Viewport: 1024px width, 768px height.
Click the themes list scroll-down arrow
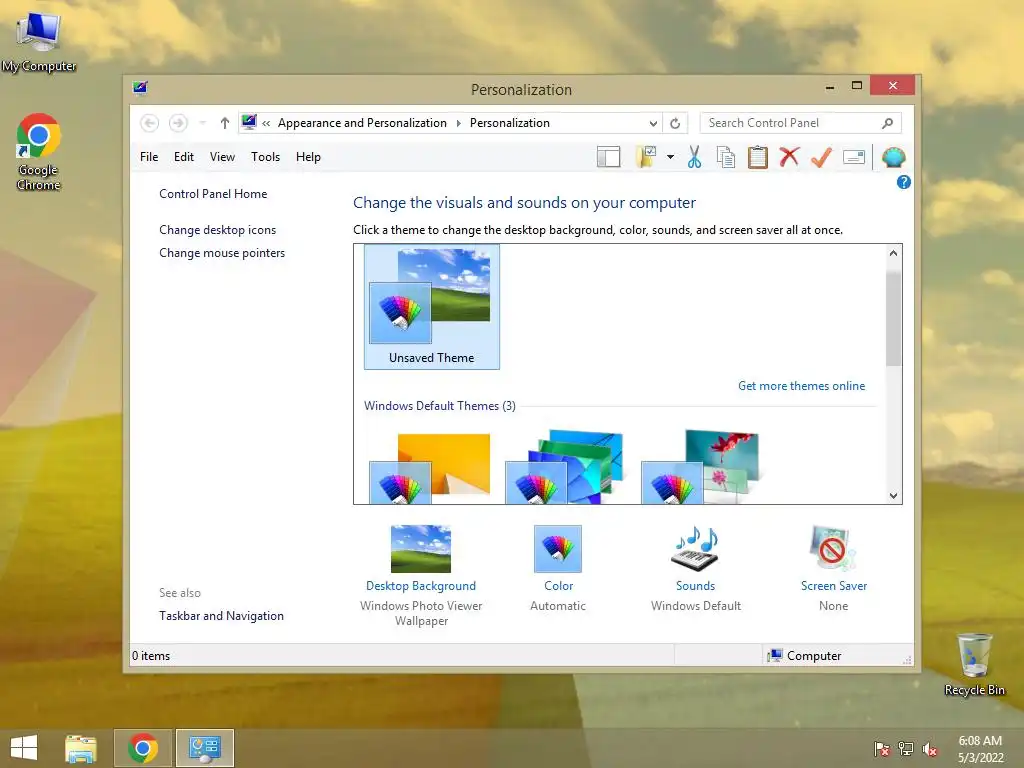coord(893,496)
